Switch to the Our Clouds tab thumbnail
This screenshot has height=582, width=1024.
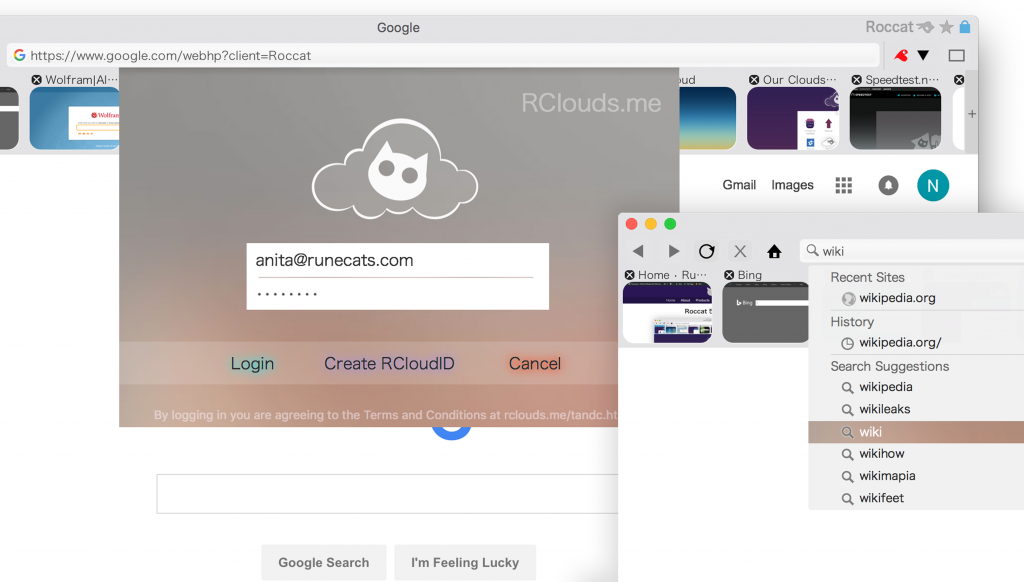pyautogui.click(x=793, y=118)
